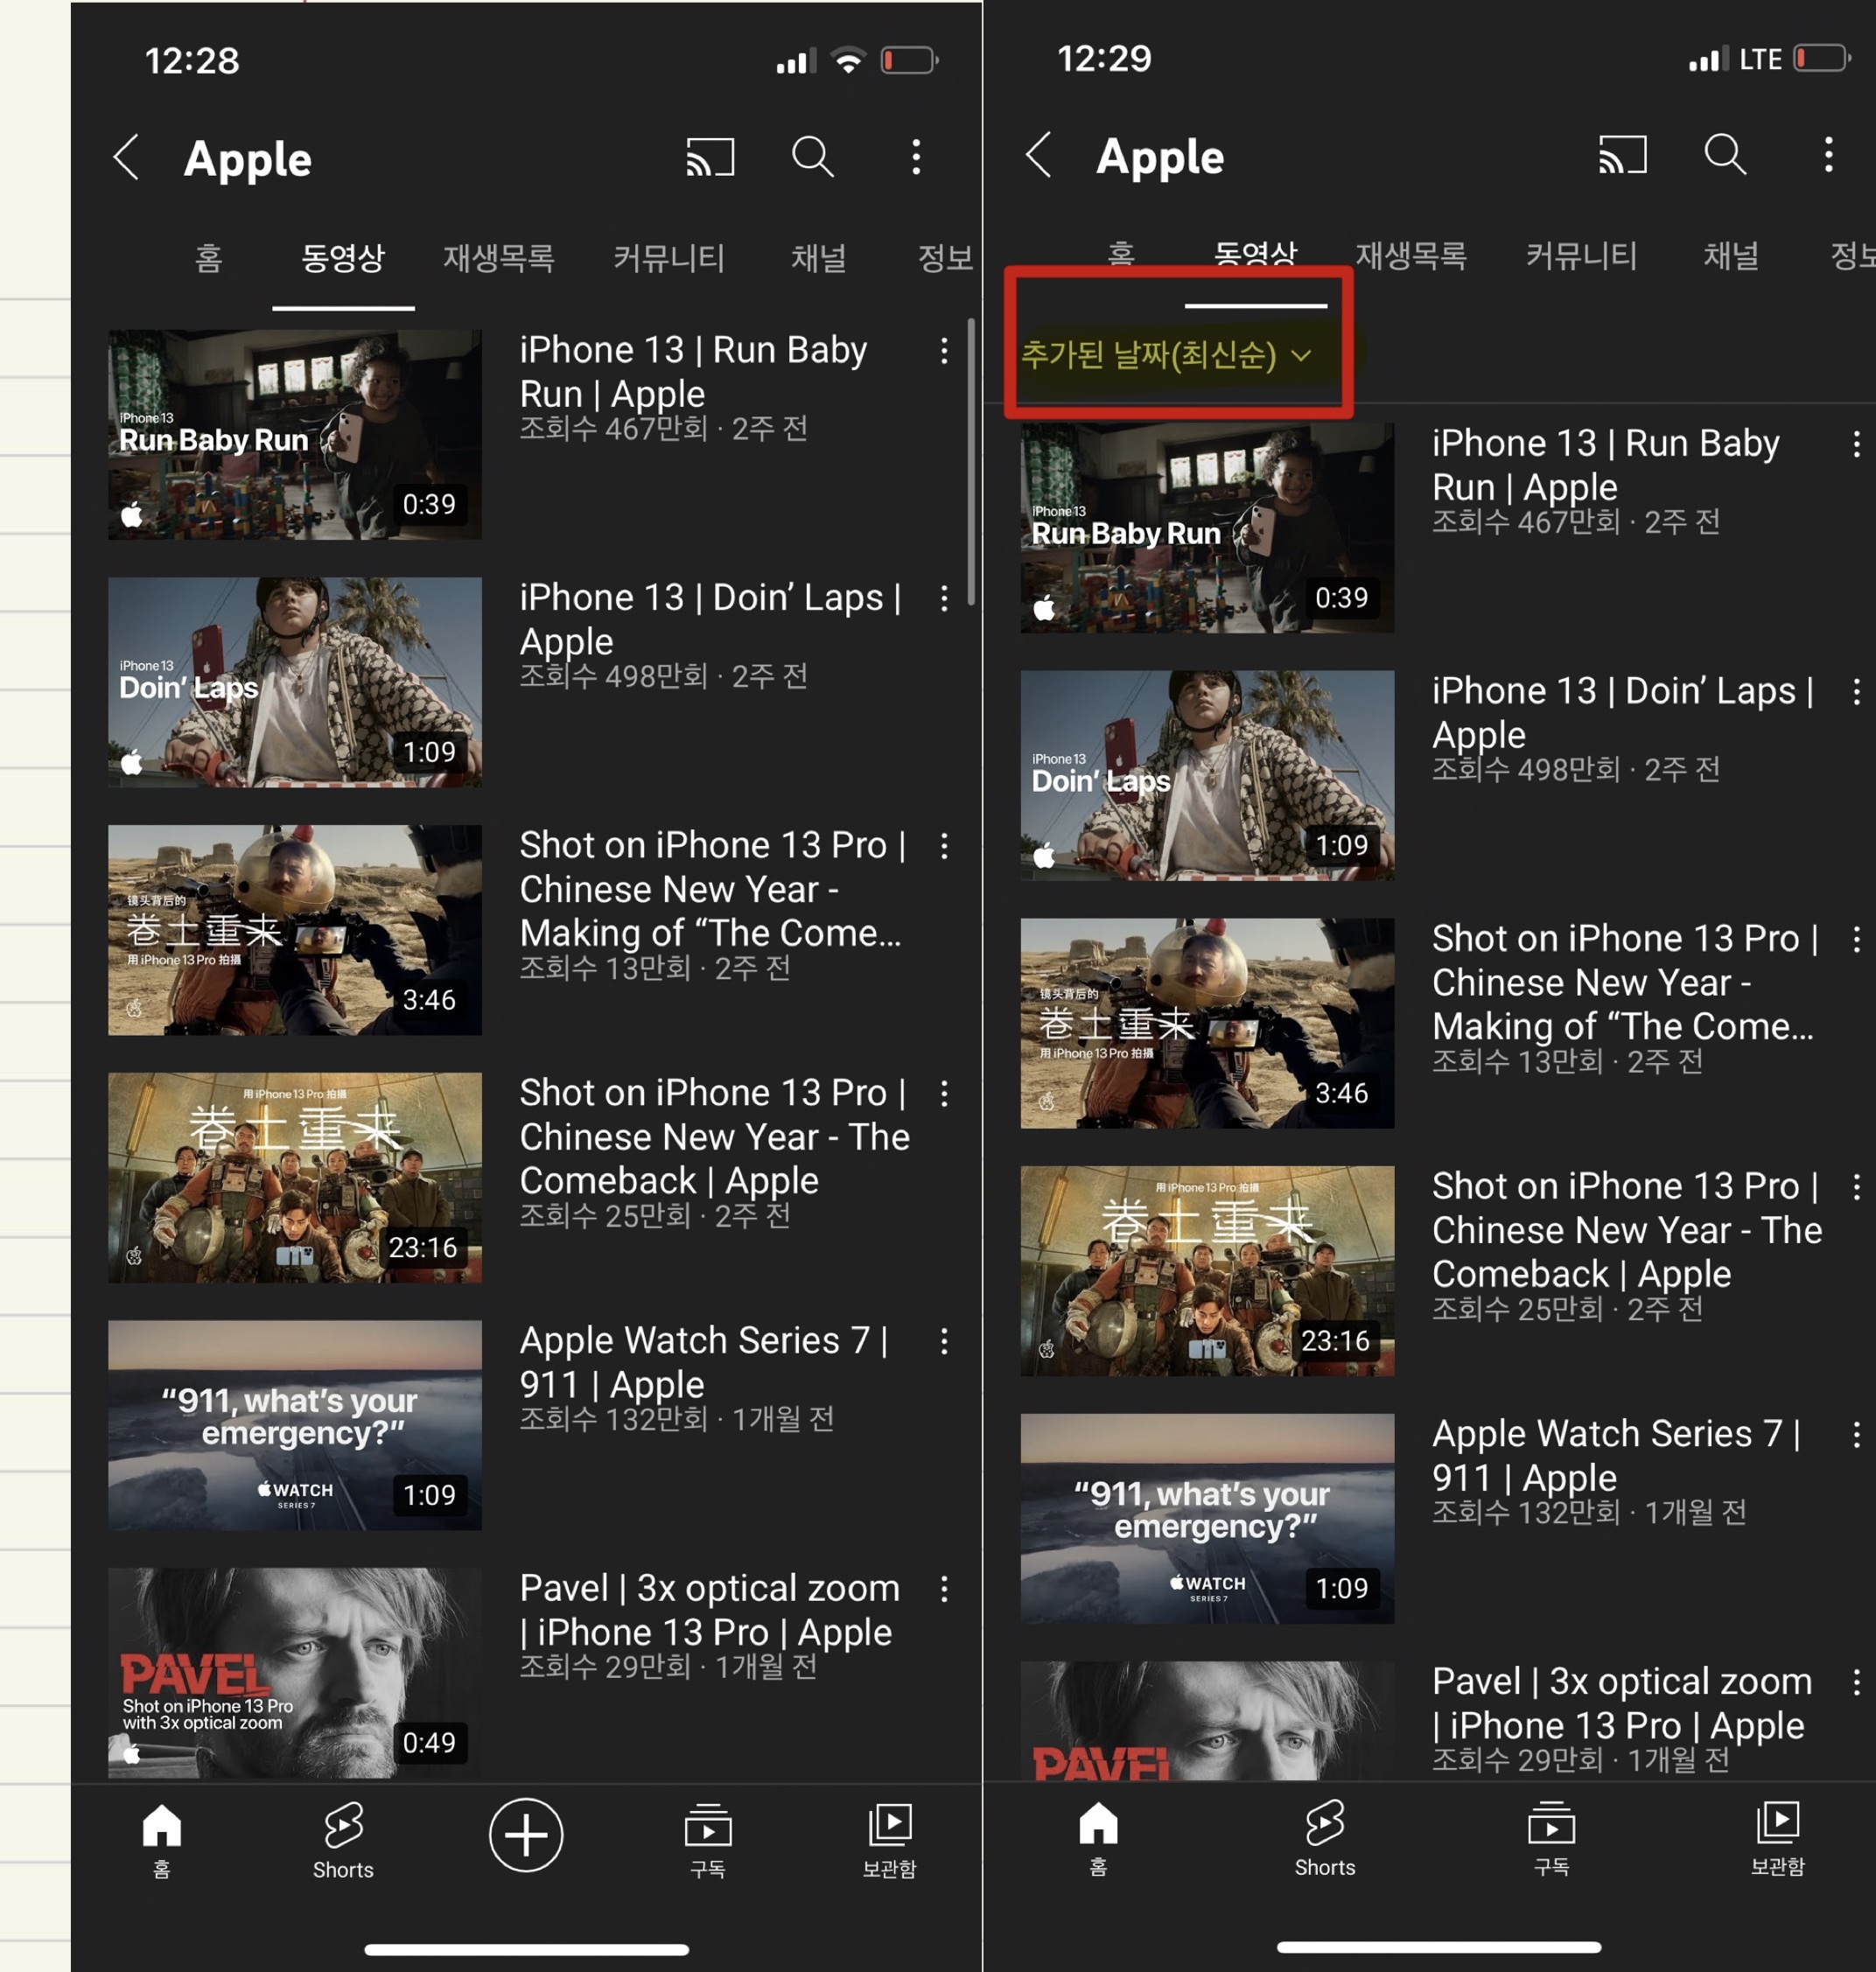The width and height of the screenshot is (1876, 1972).
Task: Play 911 emergency thumbnail, right screen
Action: [1207, 1519]
